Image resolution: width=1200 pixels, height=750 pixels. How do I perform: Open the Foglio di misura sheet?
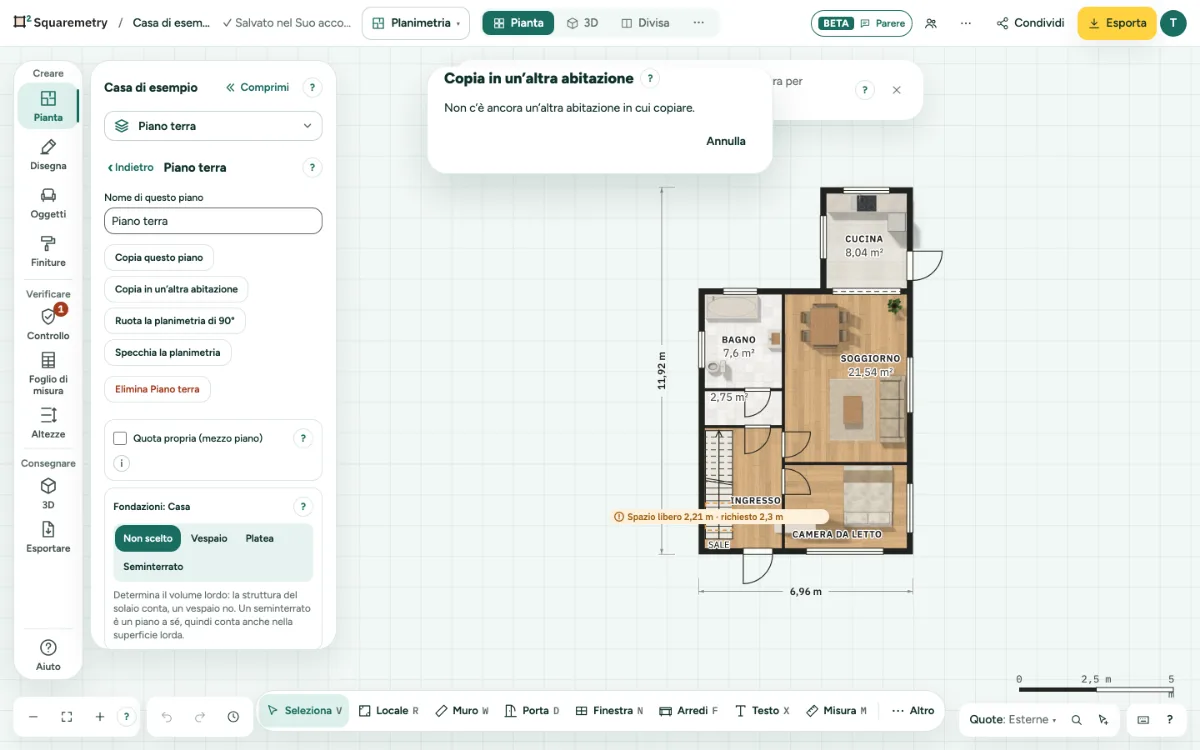(48, 373)
